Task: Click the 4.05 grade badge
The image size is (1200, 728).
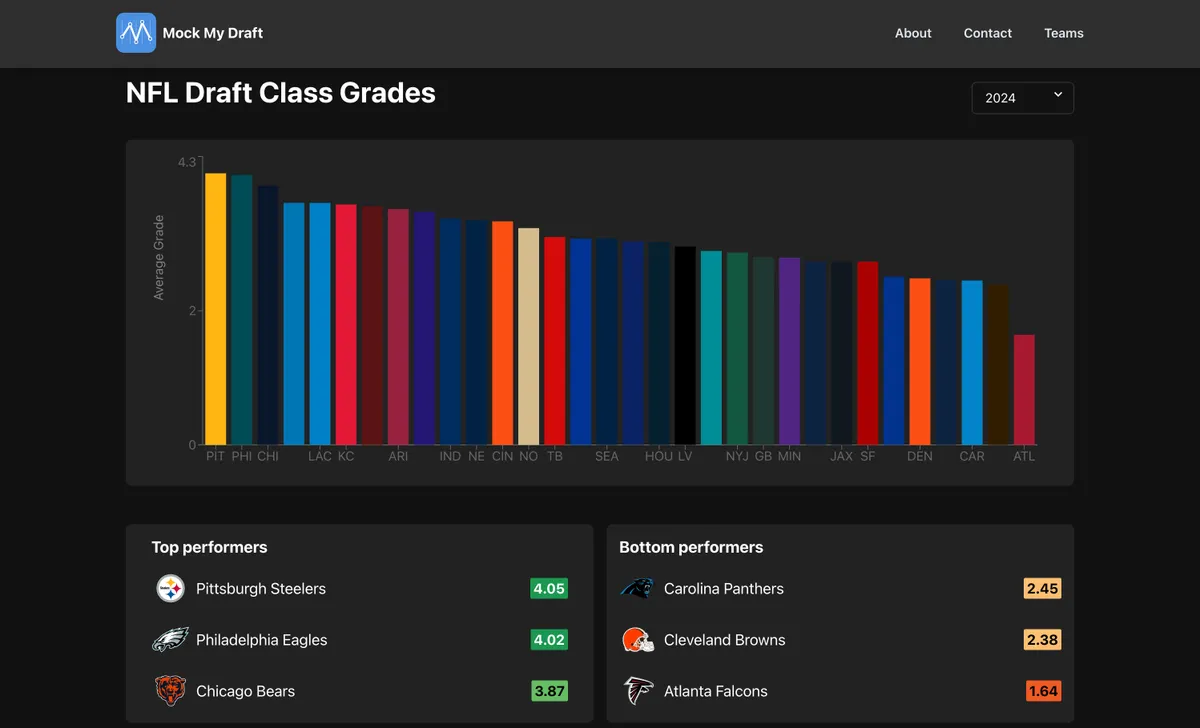Action: point(549,589)
